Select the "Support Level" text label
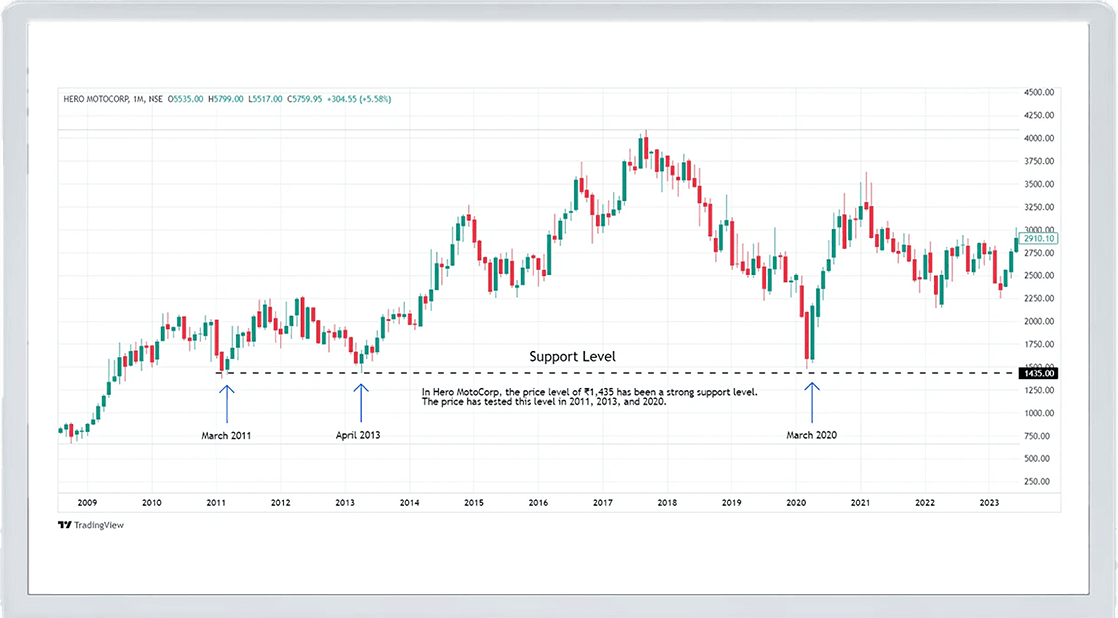 click(x=572, y=356)
